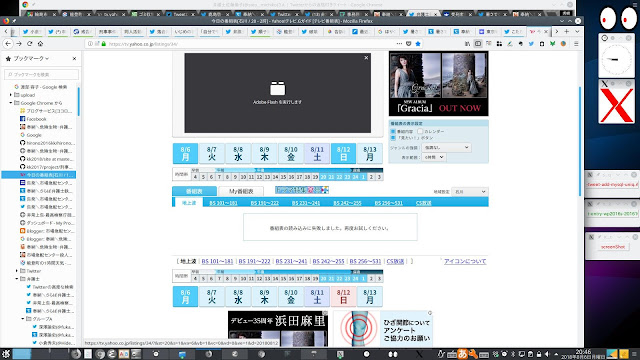Click the Pocket save icon in address bar
Image resolution: width=640 pixels, height=360 pixels.
[409, 44]
